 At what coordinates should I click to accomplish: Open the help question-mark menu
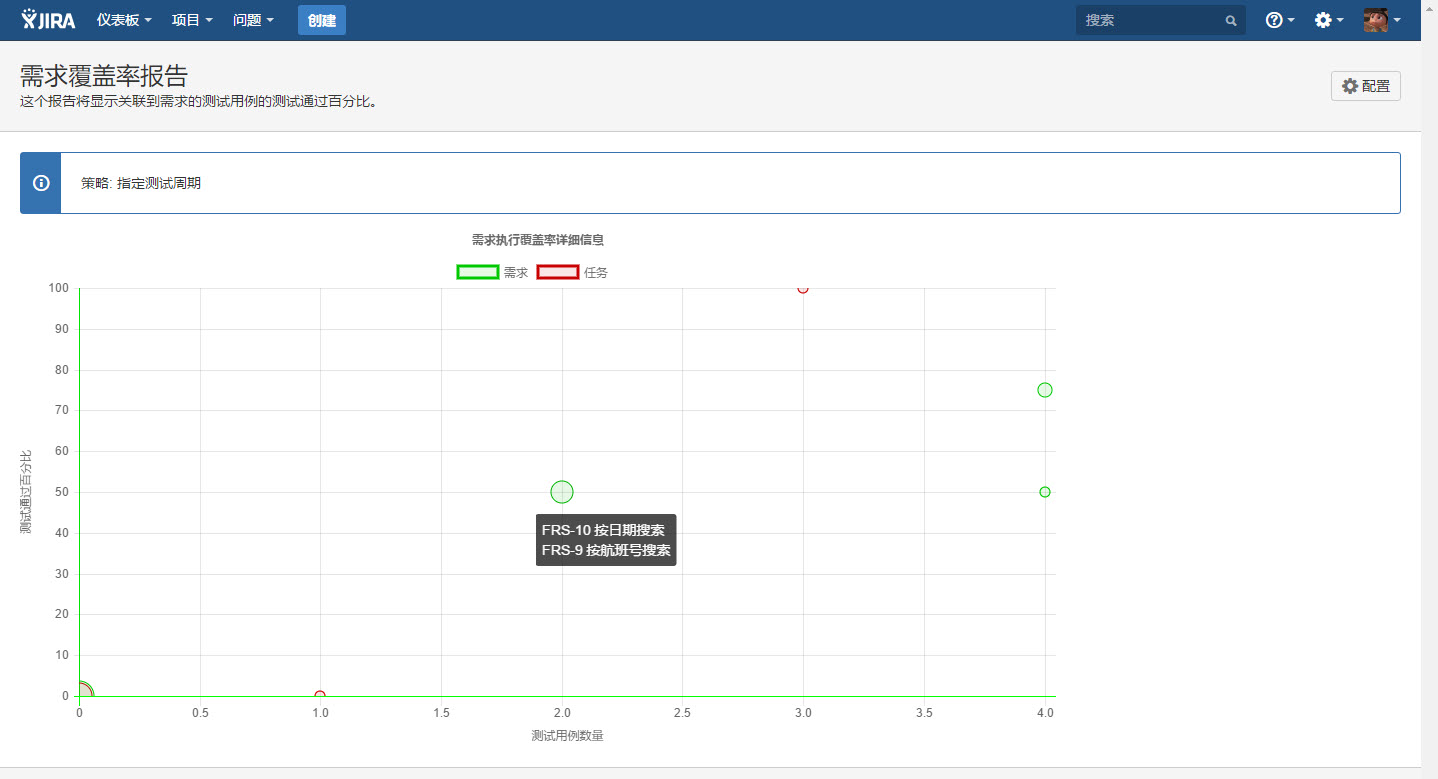[x=1280, y=20]
